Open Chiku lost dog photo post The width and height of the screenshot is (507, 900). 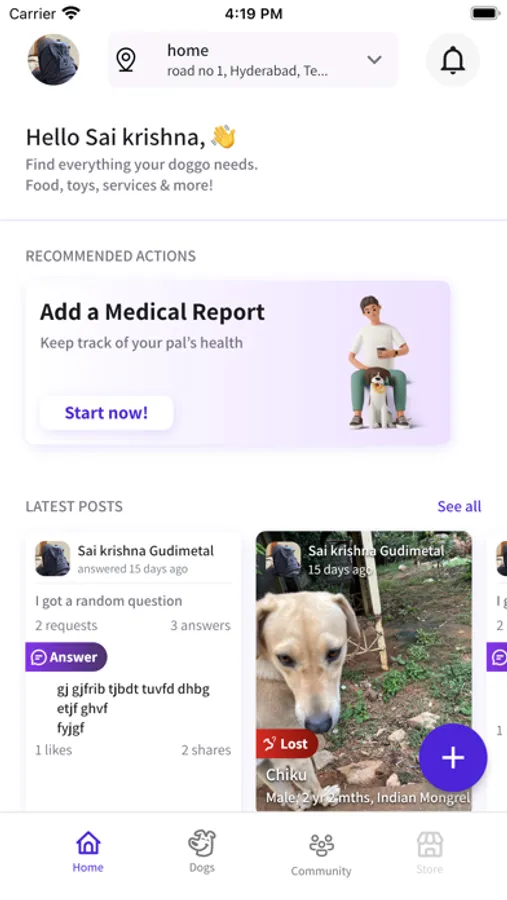coord(364,670)
